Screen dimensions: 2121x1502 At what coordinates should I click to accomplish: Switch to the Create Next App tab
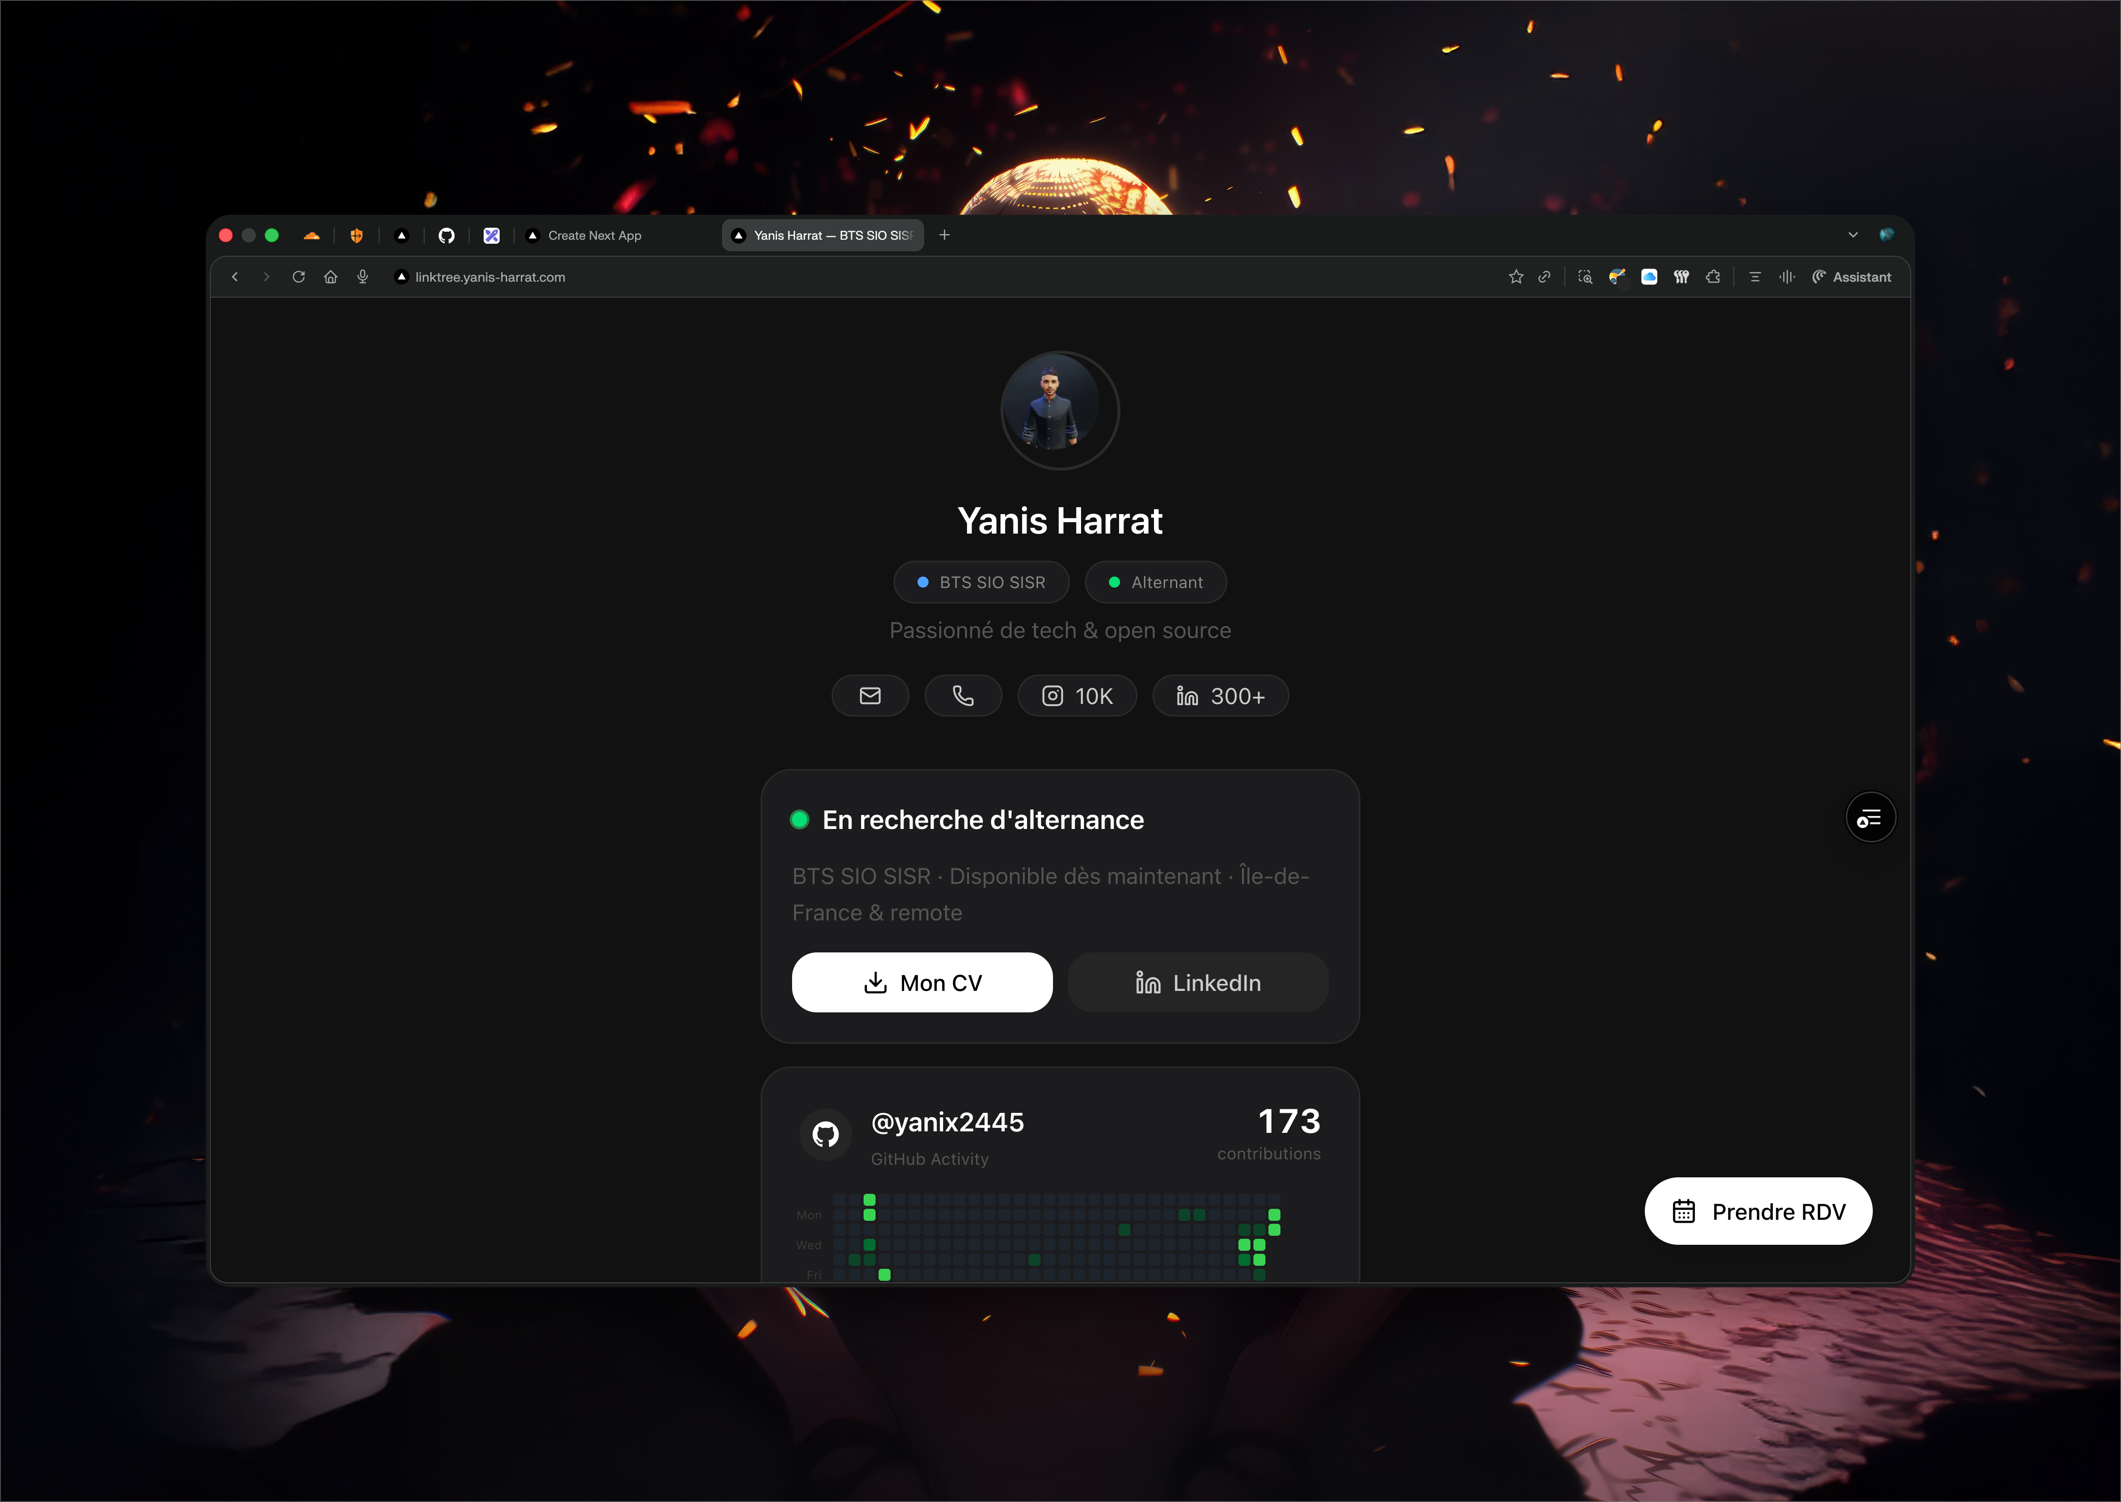click(594, 236)
